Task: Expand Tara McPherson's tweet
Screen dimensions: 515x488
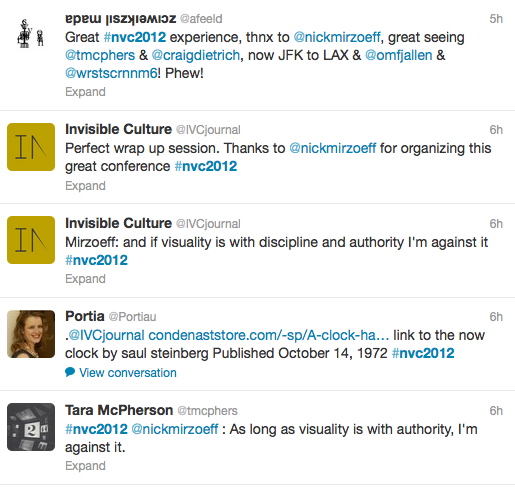Action: click(x=85, y=466)
